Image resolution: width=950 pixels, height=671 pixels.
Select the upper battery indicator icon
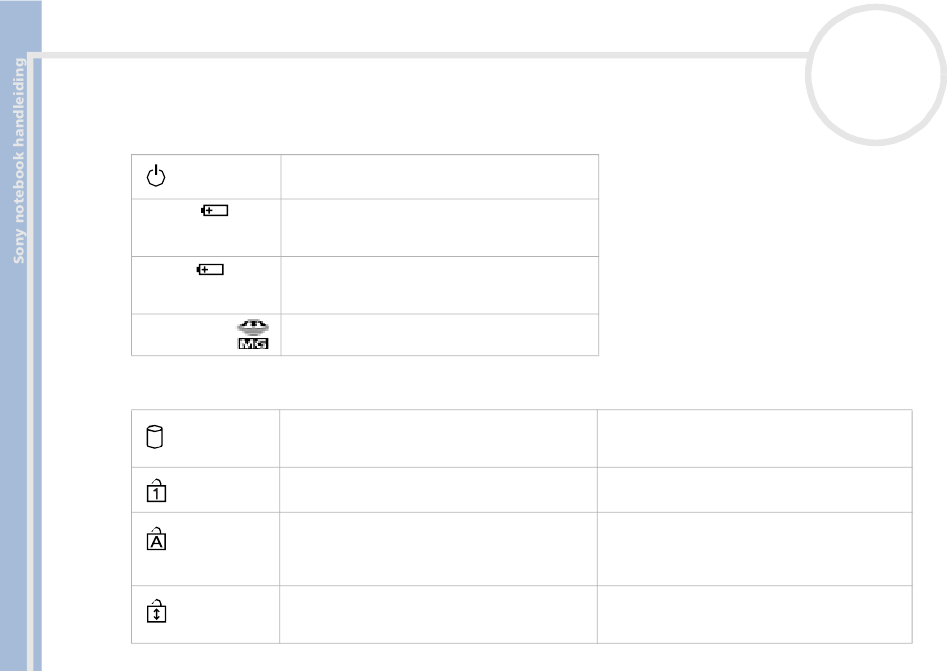coord(214,210)
